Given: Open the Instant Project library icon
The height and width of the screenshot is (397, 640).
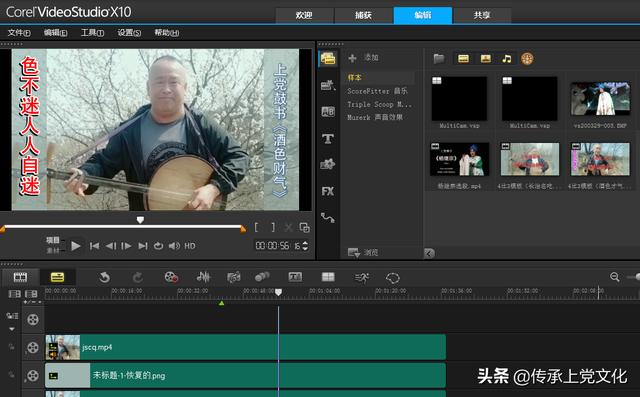Looking at the screenshot, I should click(328, 85).
